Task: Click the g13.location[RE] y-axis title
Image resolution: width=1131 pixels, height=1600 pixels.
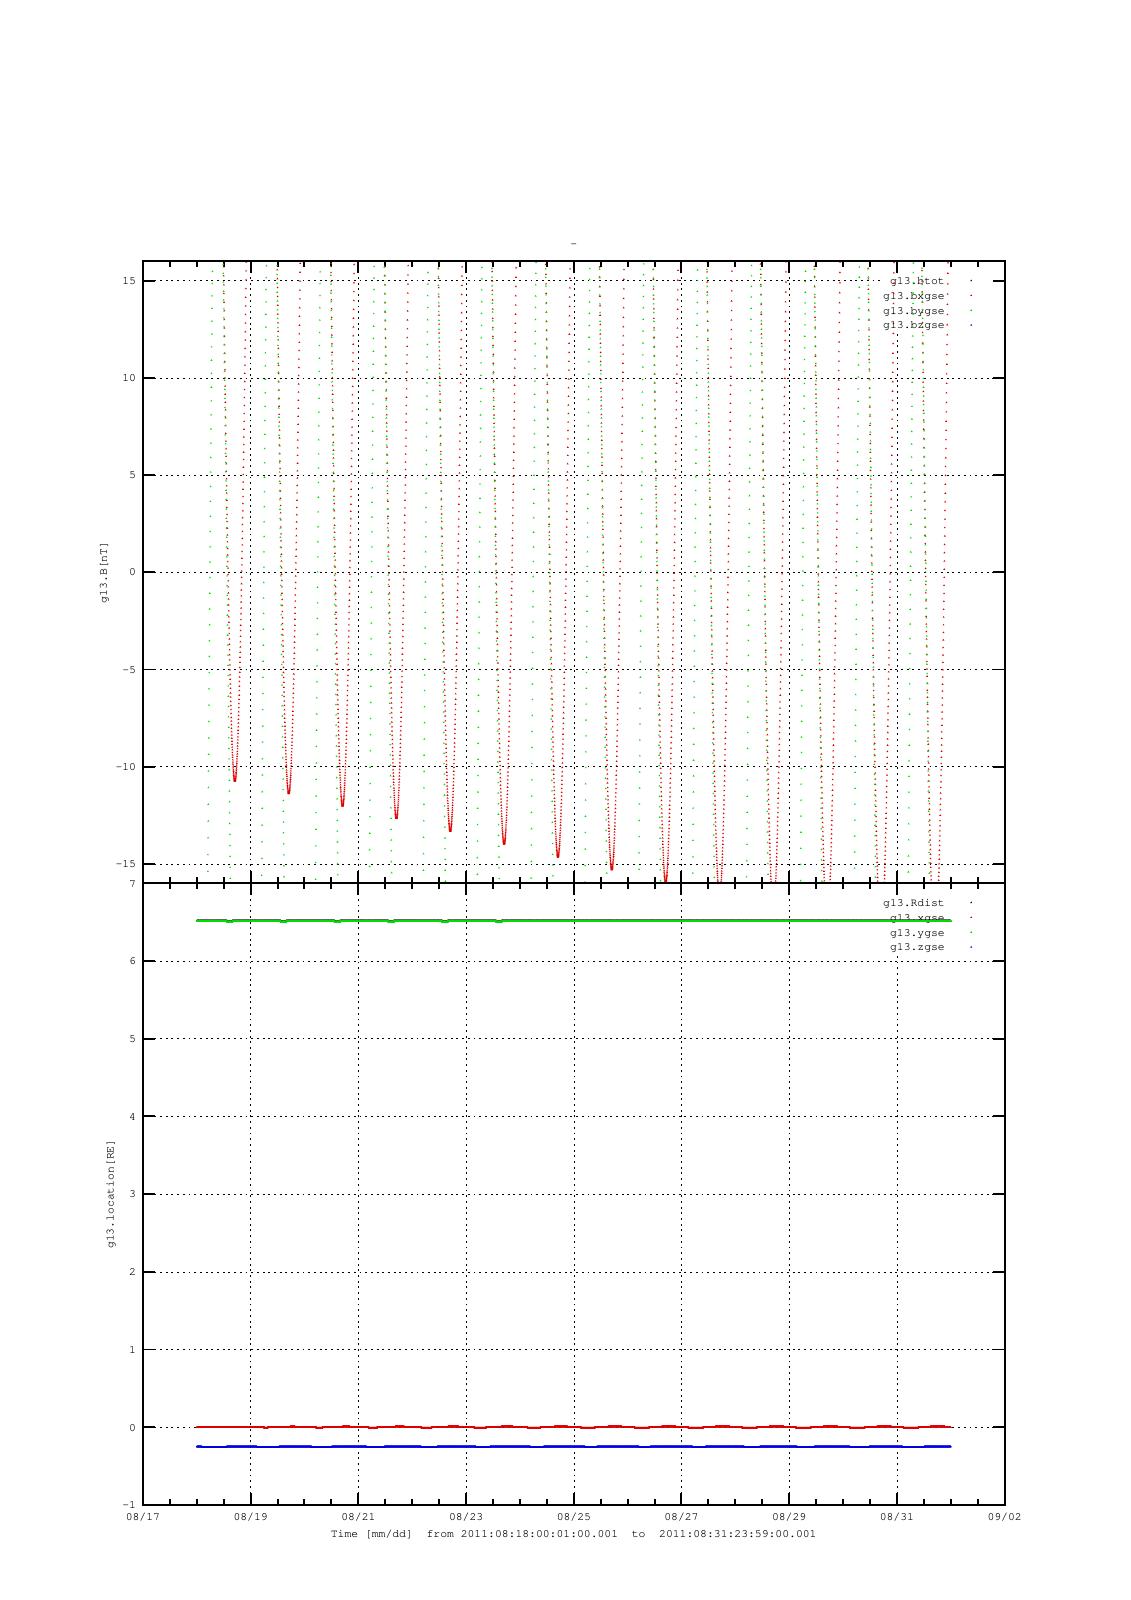Action: point(111,1194)
